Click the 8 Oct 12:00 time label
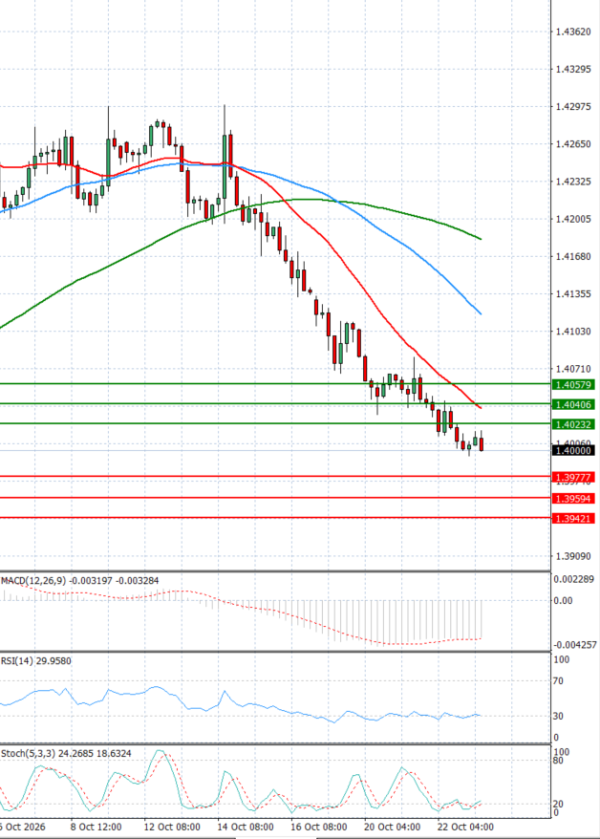 pyautogui.click(x=96, y=827)
